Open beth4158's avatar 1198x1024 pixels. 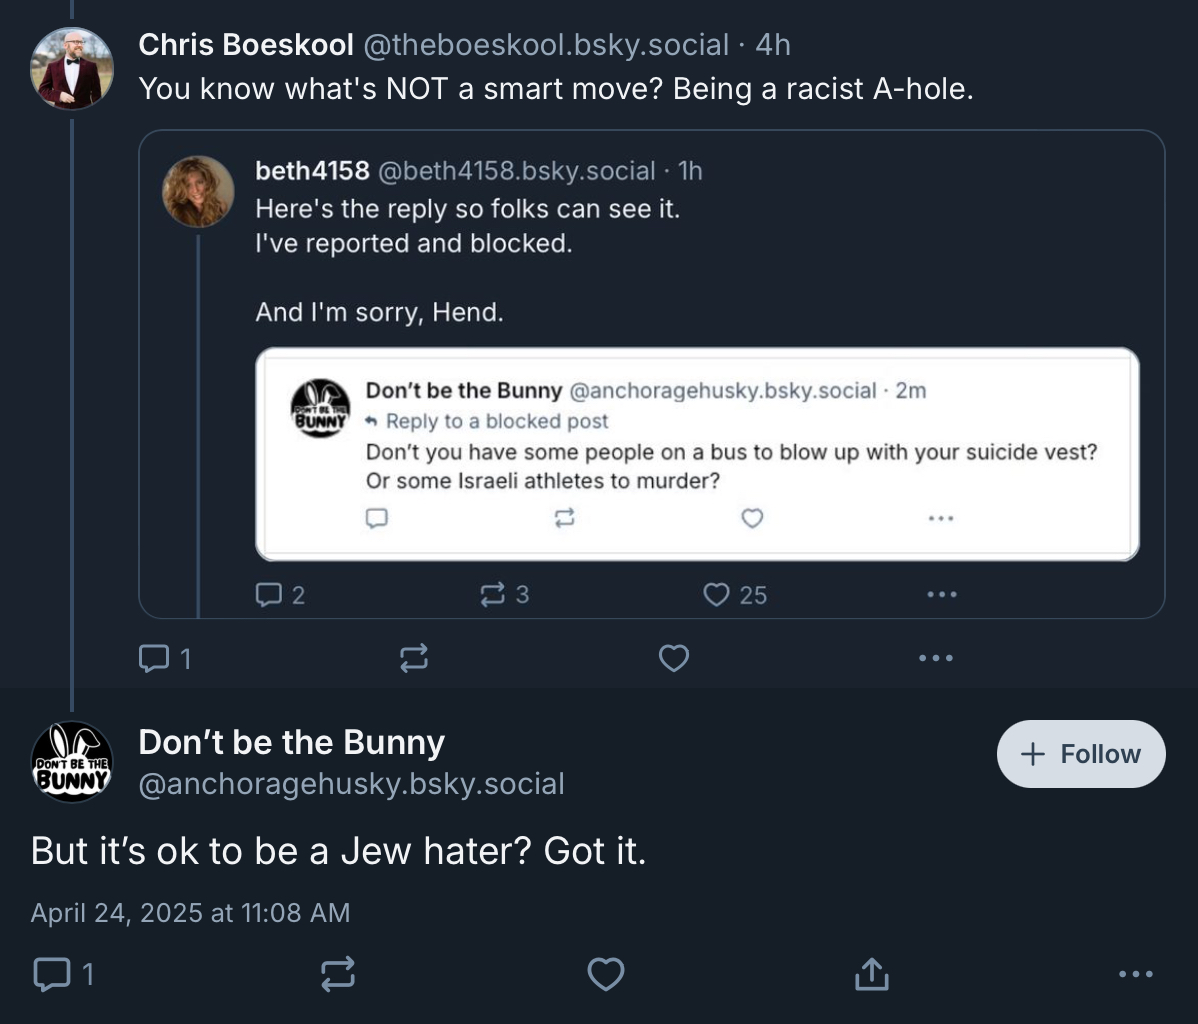click(x=198, y=191)
